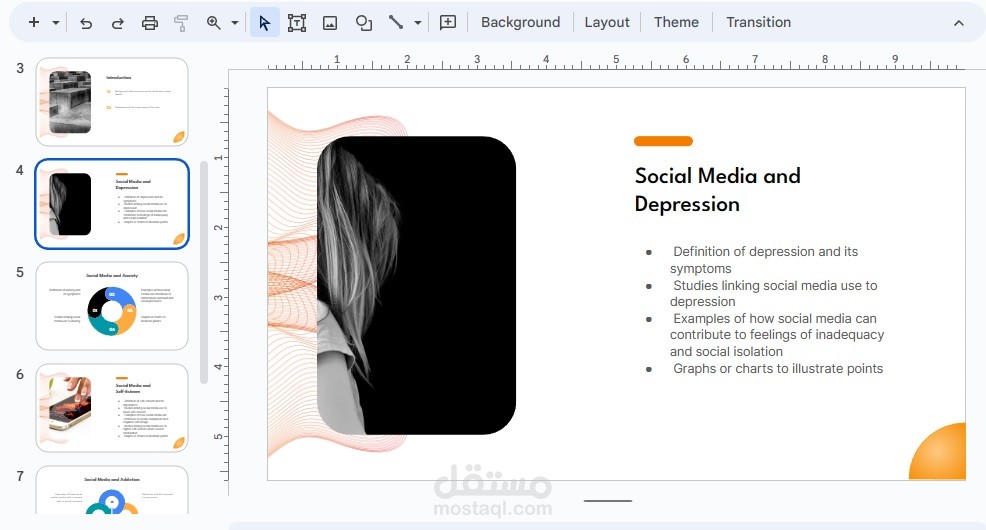Image resolution: width=986 pixels, height=530 pixels.
Task: Click the horizontal ruler above the slide
Action: 616,62
